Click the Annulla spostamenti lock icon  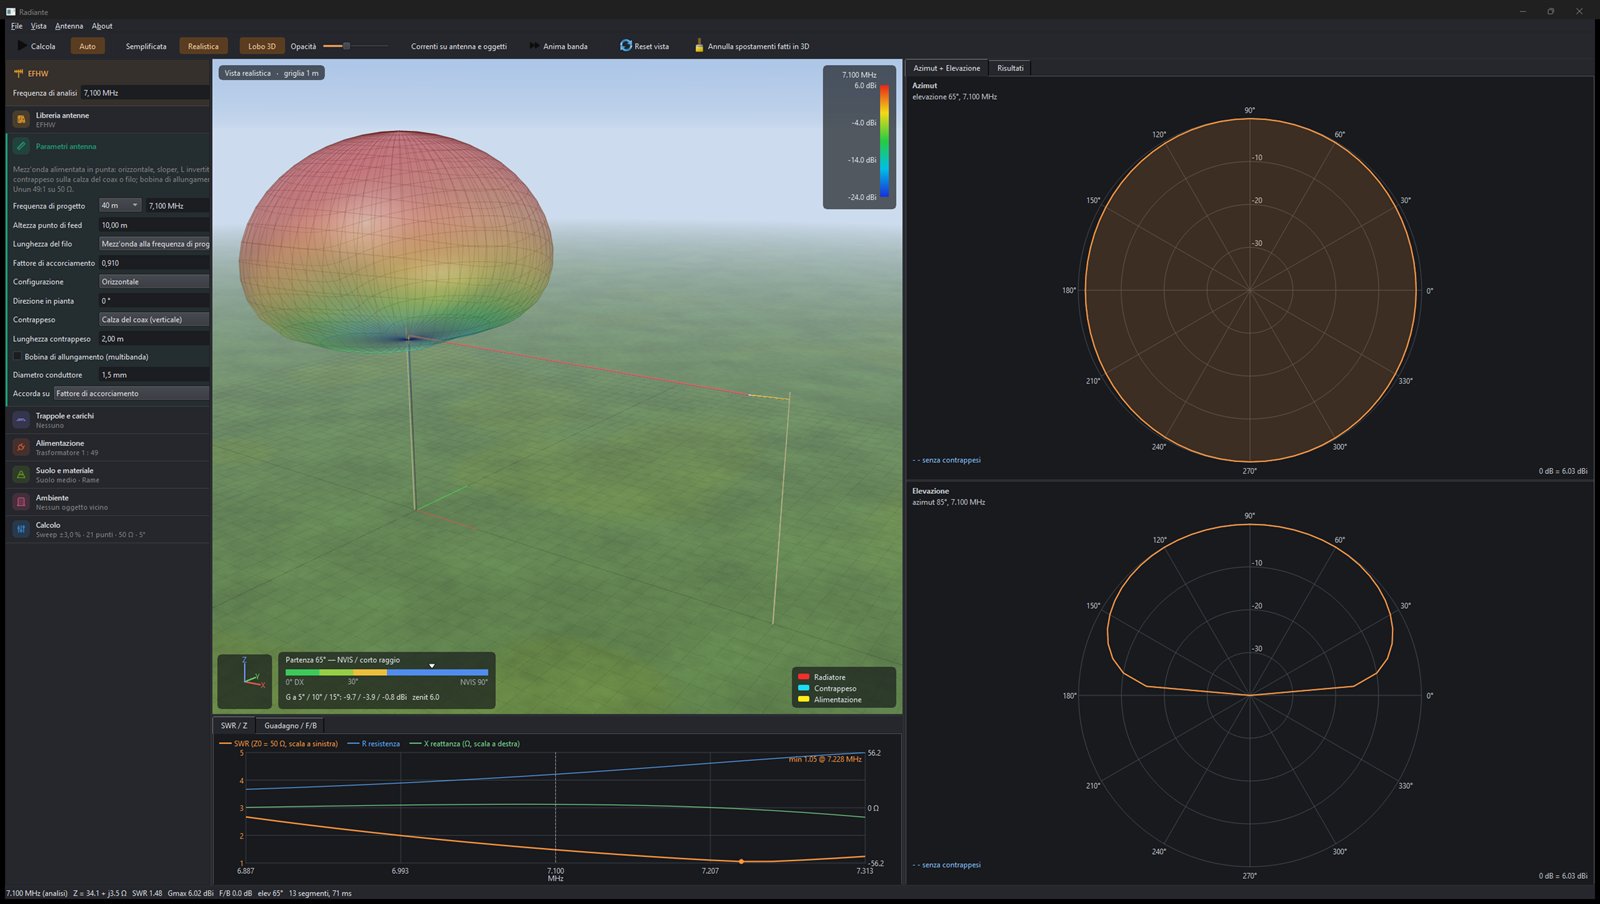pos(699,46)
